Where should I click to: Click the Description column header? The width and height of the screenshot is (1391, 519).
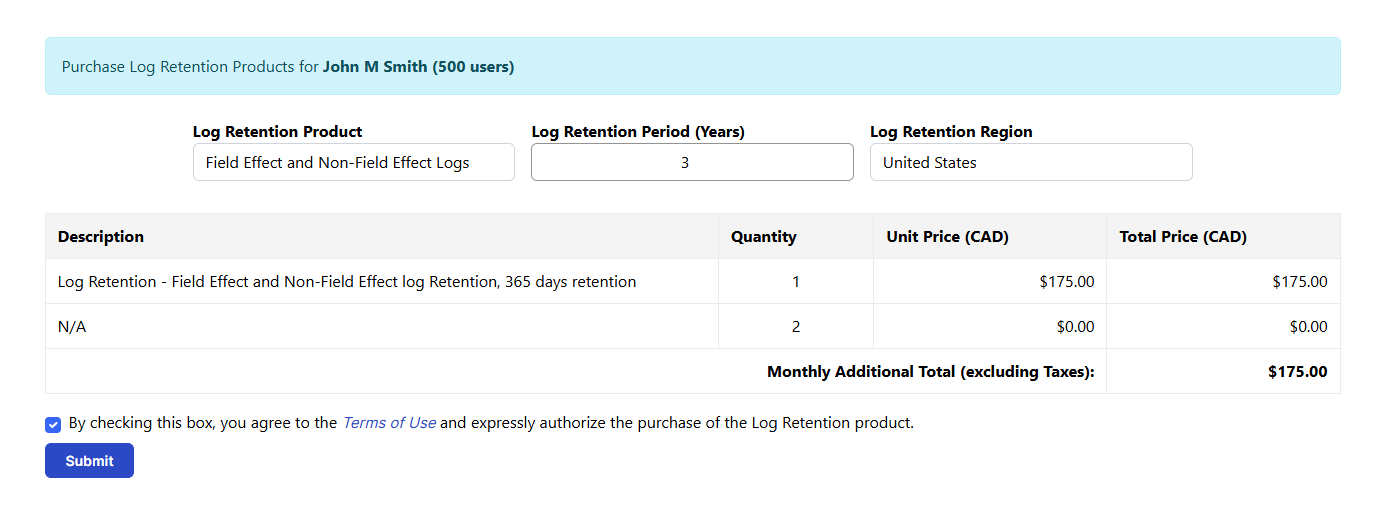click(101, 237)
